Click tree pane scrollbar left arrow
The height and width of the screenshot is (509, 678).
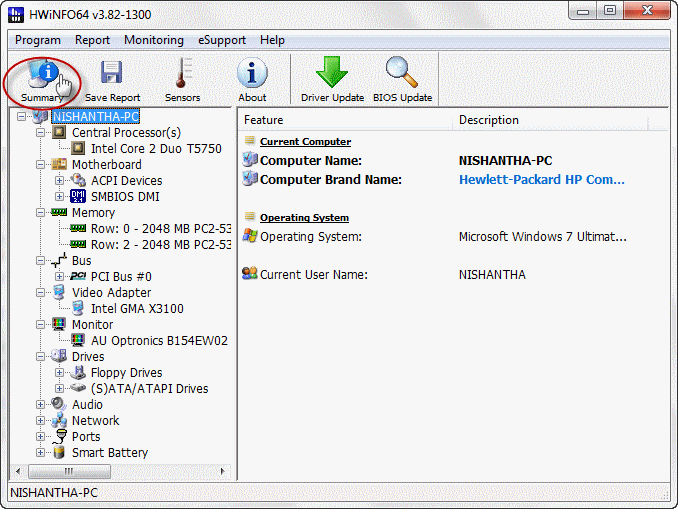tap(18, 471)
